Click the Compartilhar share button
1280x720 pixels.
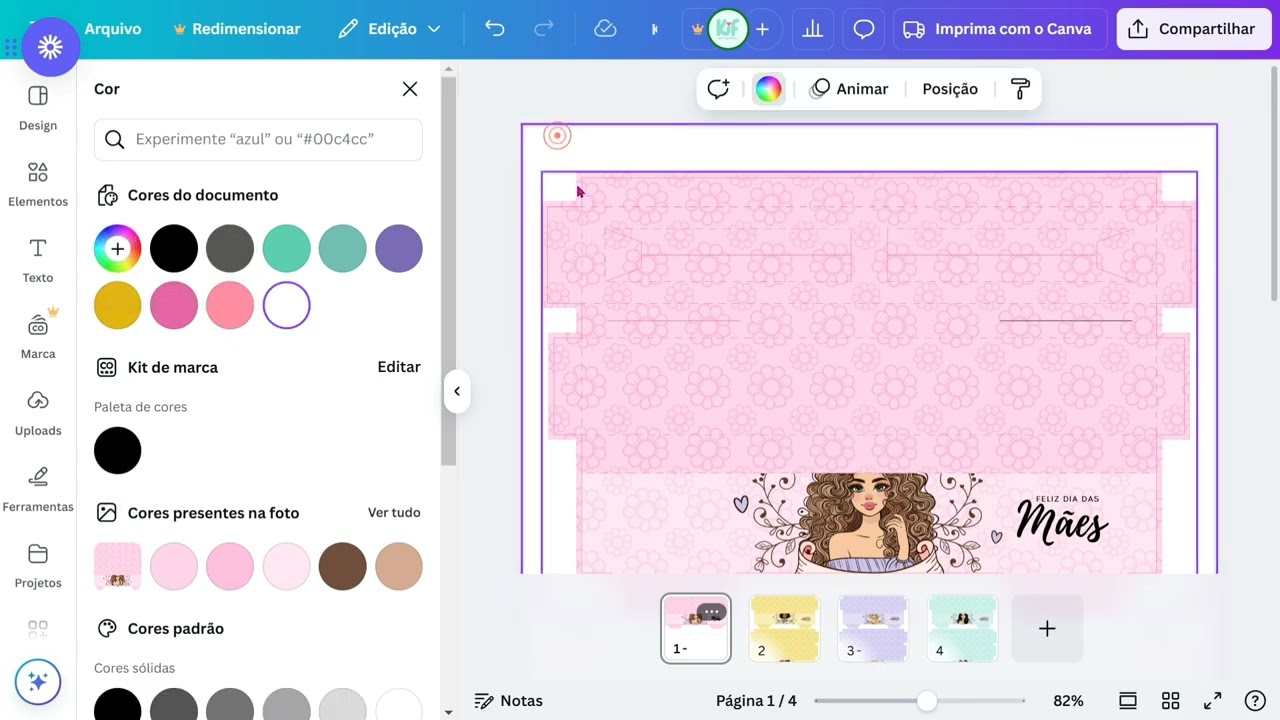1192,29
